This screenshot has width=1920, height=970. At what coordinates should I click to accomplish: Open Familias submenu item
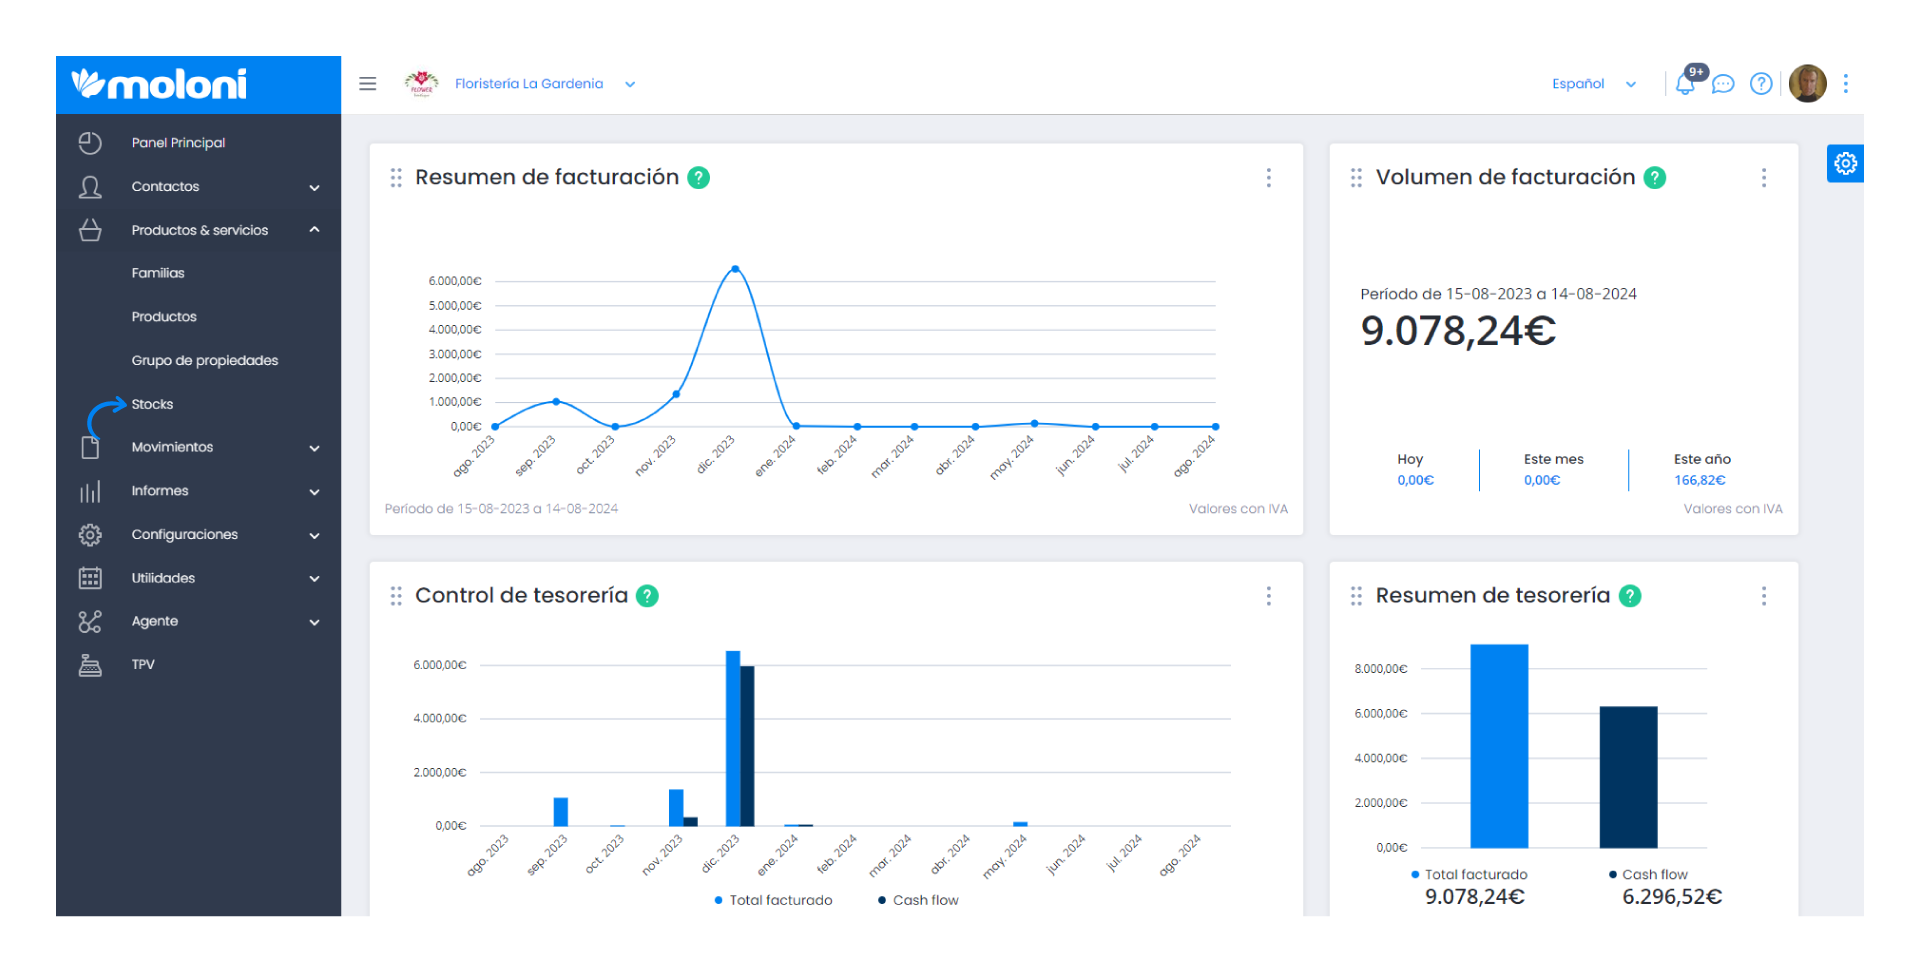pyautogui.click(x=158, y=273)
